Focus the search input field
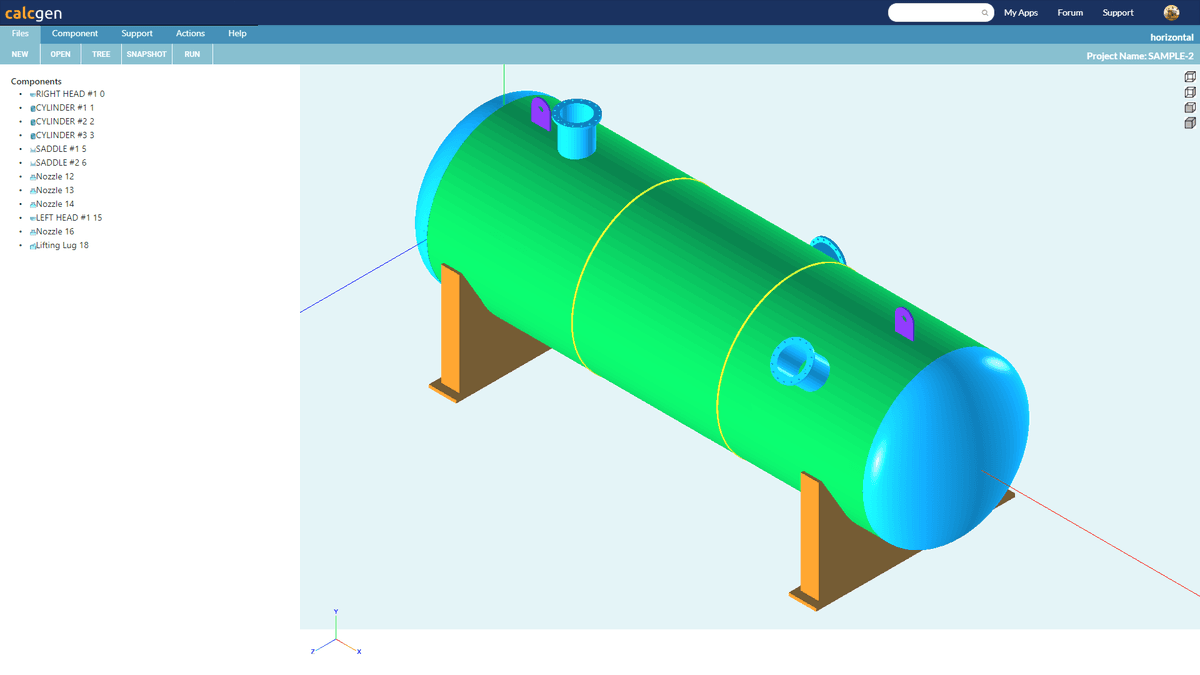 pyautogui.click(x=934, y=13)
